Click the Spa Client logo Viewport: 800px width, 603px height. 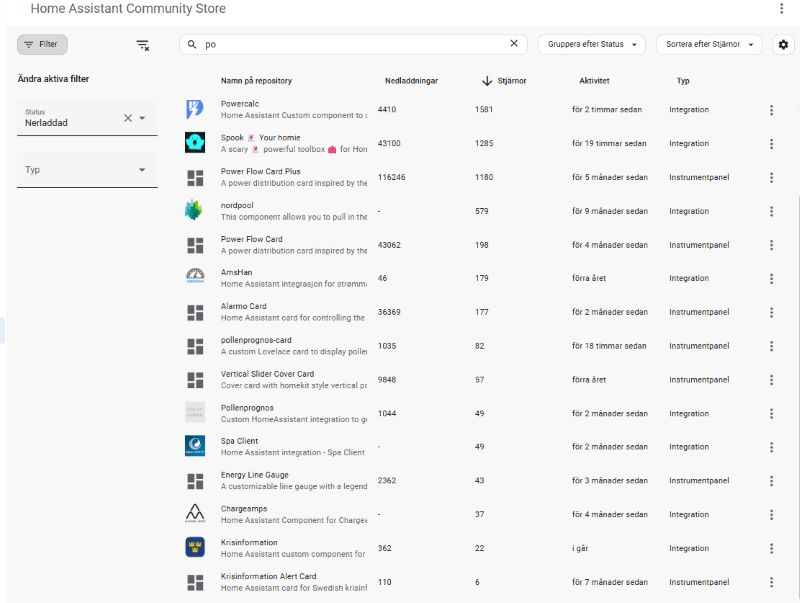pos(195,445)
